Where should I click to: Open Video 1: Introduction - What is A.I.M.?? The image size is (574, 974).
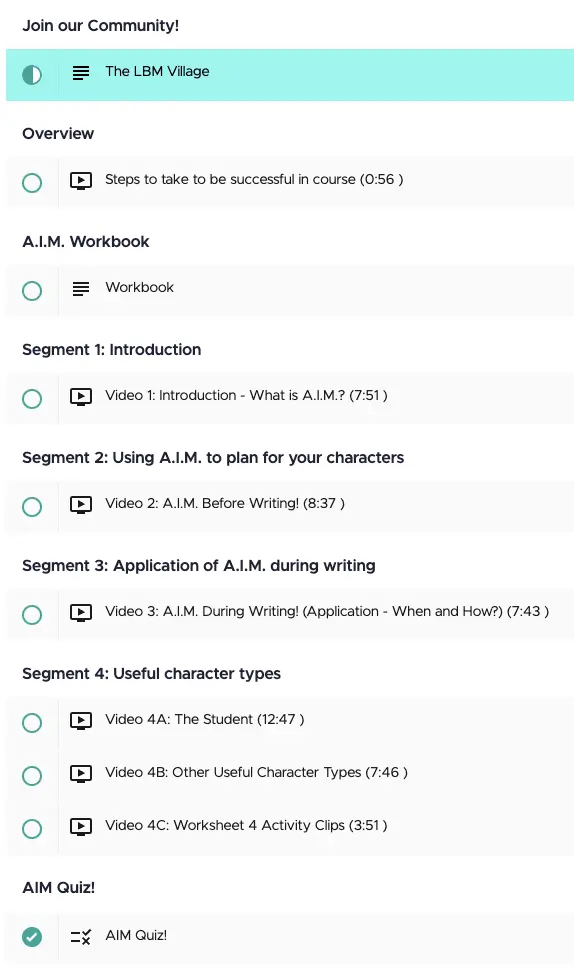tap(247, 396)
